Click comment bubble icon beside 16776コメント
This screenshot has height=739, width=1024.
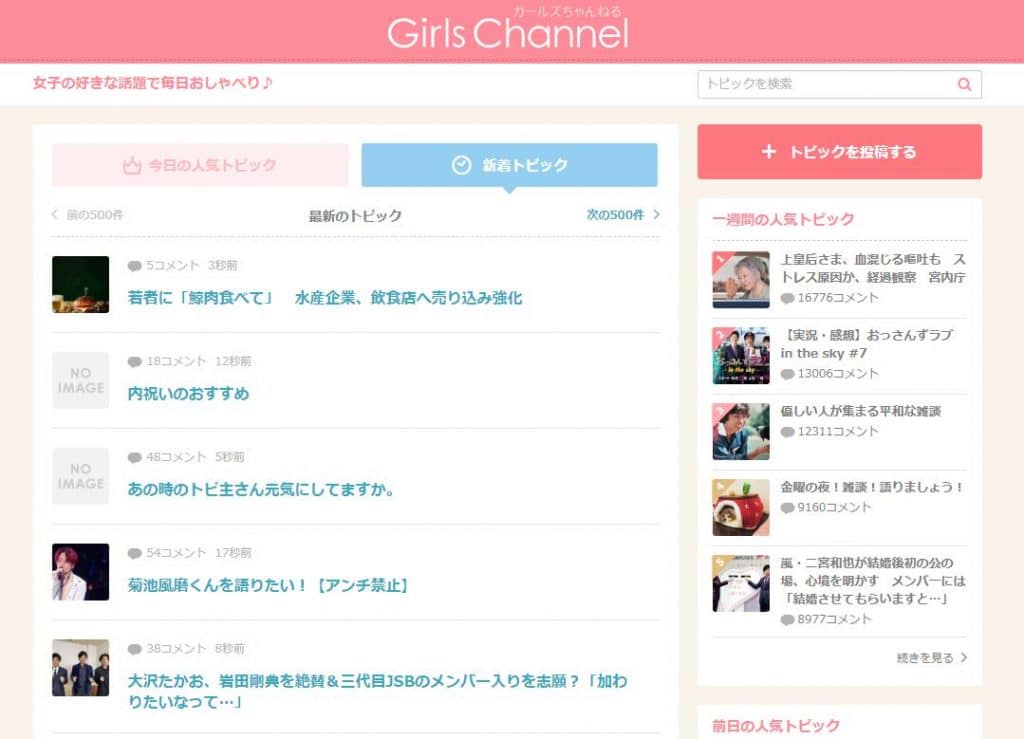(x=787, y=298)
